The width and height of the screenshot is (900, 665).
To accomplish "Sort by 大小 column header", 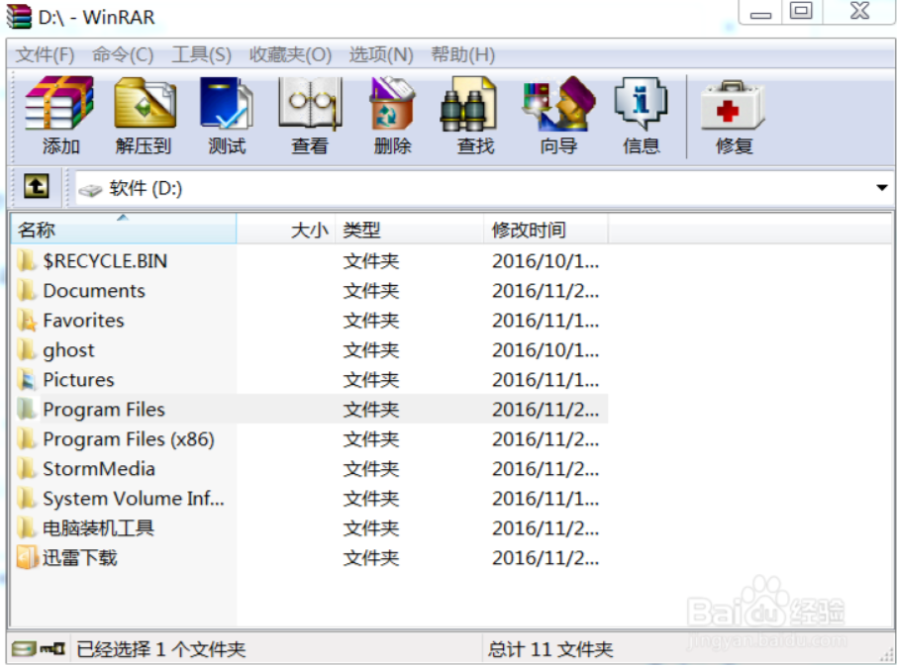I will coord(286,230).
